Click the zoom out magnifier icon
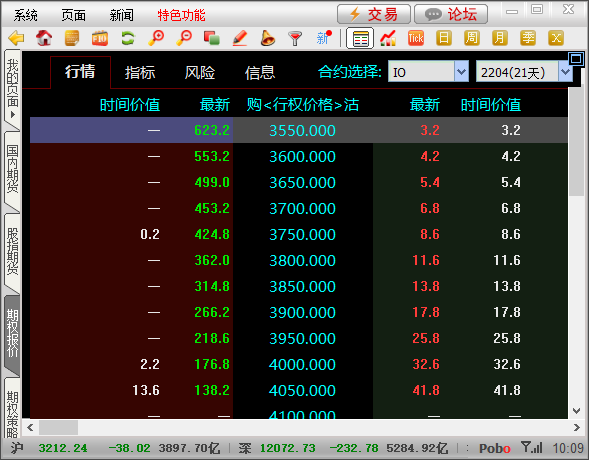The image size is (589, 460). 184,38
